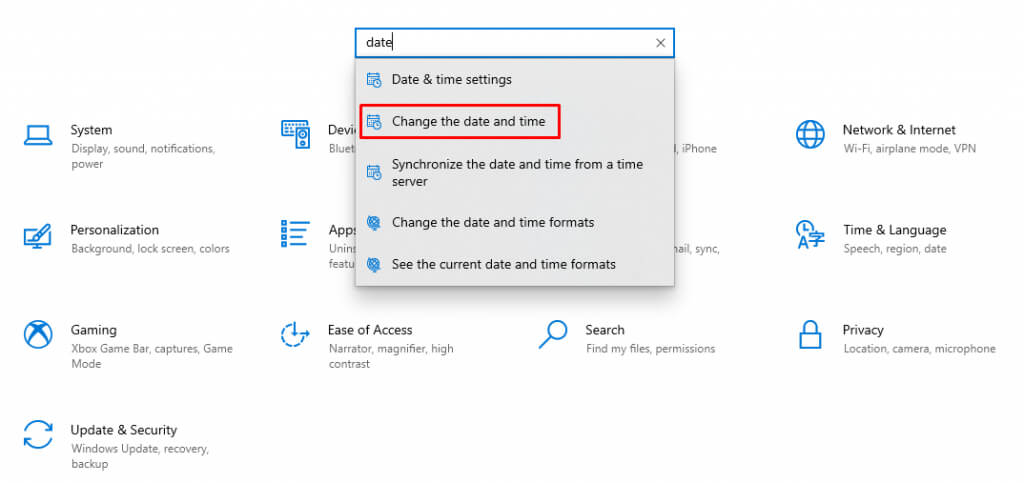Open See the current date and time formats
Viewport: 1024px width, 483px height.
(503, 265)
